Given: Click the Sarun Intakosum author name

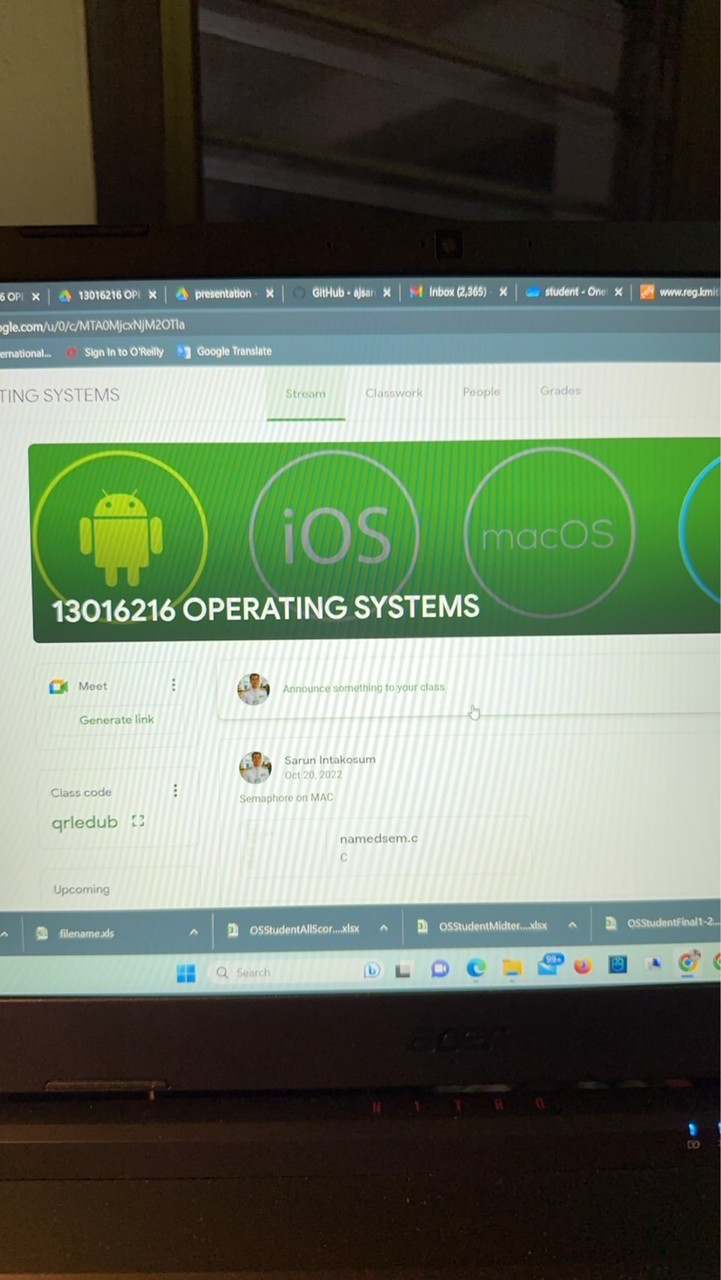Looking at the screenshot, I should pos(330,760).
